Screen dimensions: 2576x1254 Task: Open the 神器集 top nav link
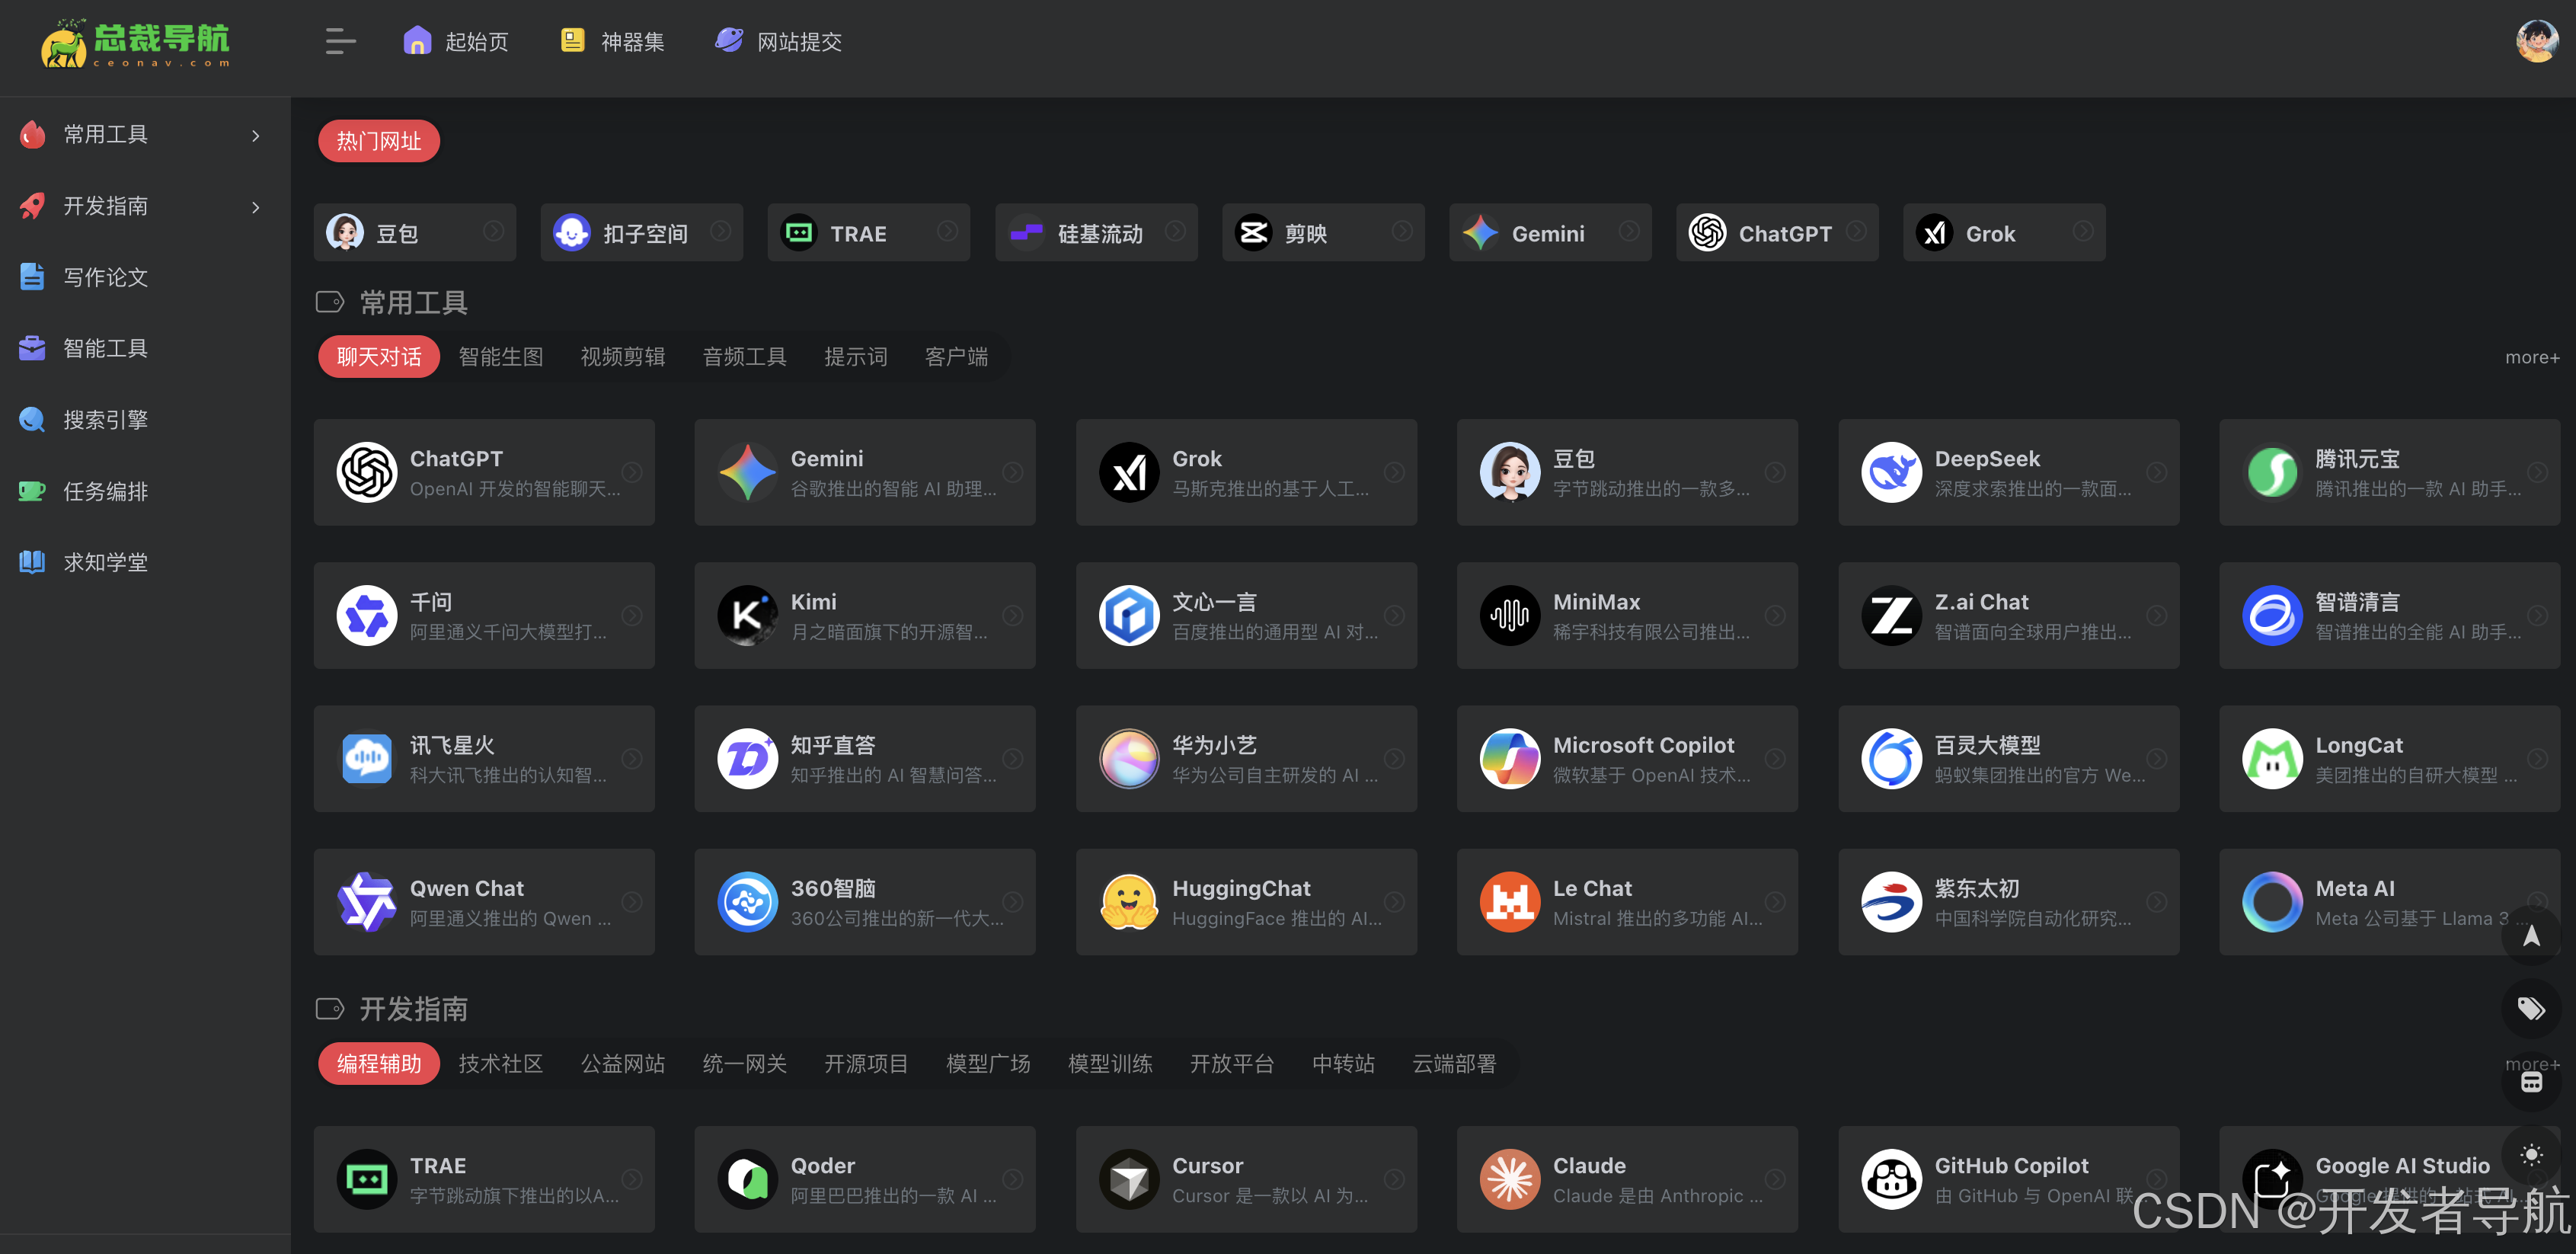[x=612, y=41]
